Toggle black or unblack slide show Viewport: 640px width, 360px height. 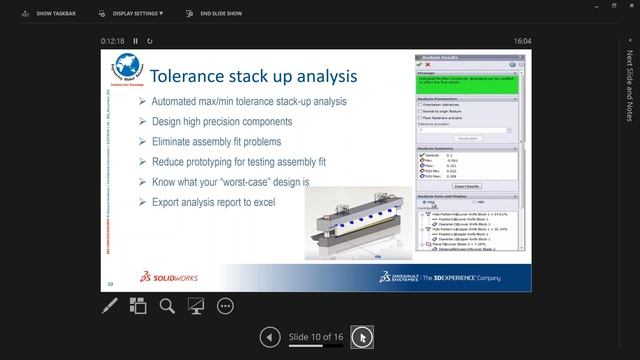196,306
